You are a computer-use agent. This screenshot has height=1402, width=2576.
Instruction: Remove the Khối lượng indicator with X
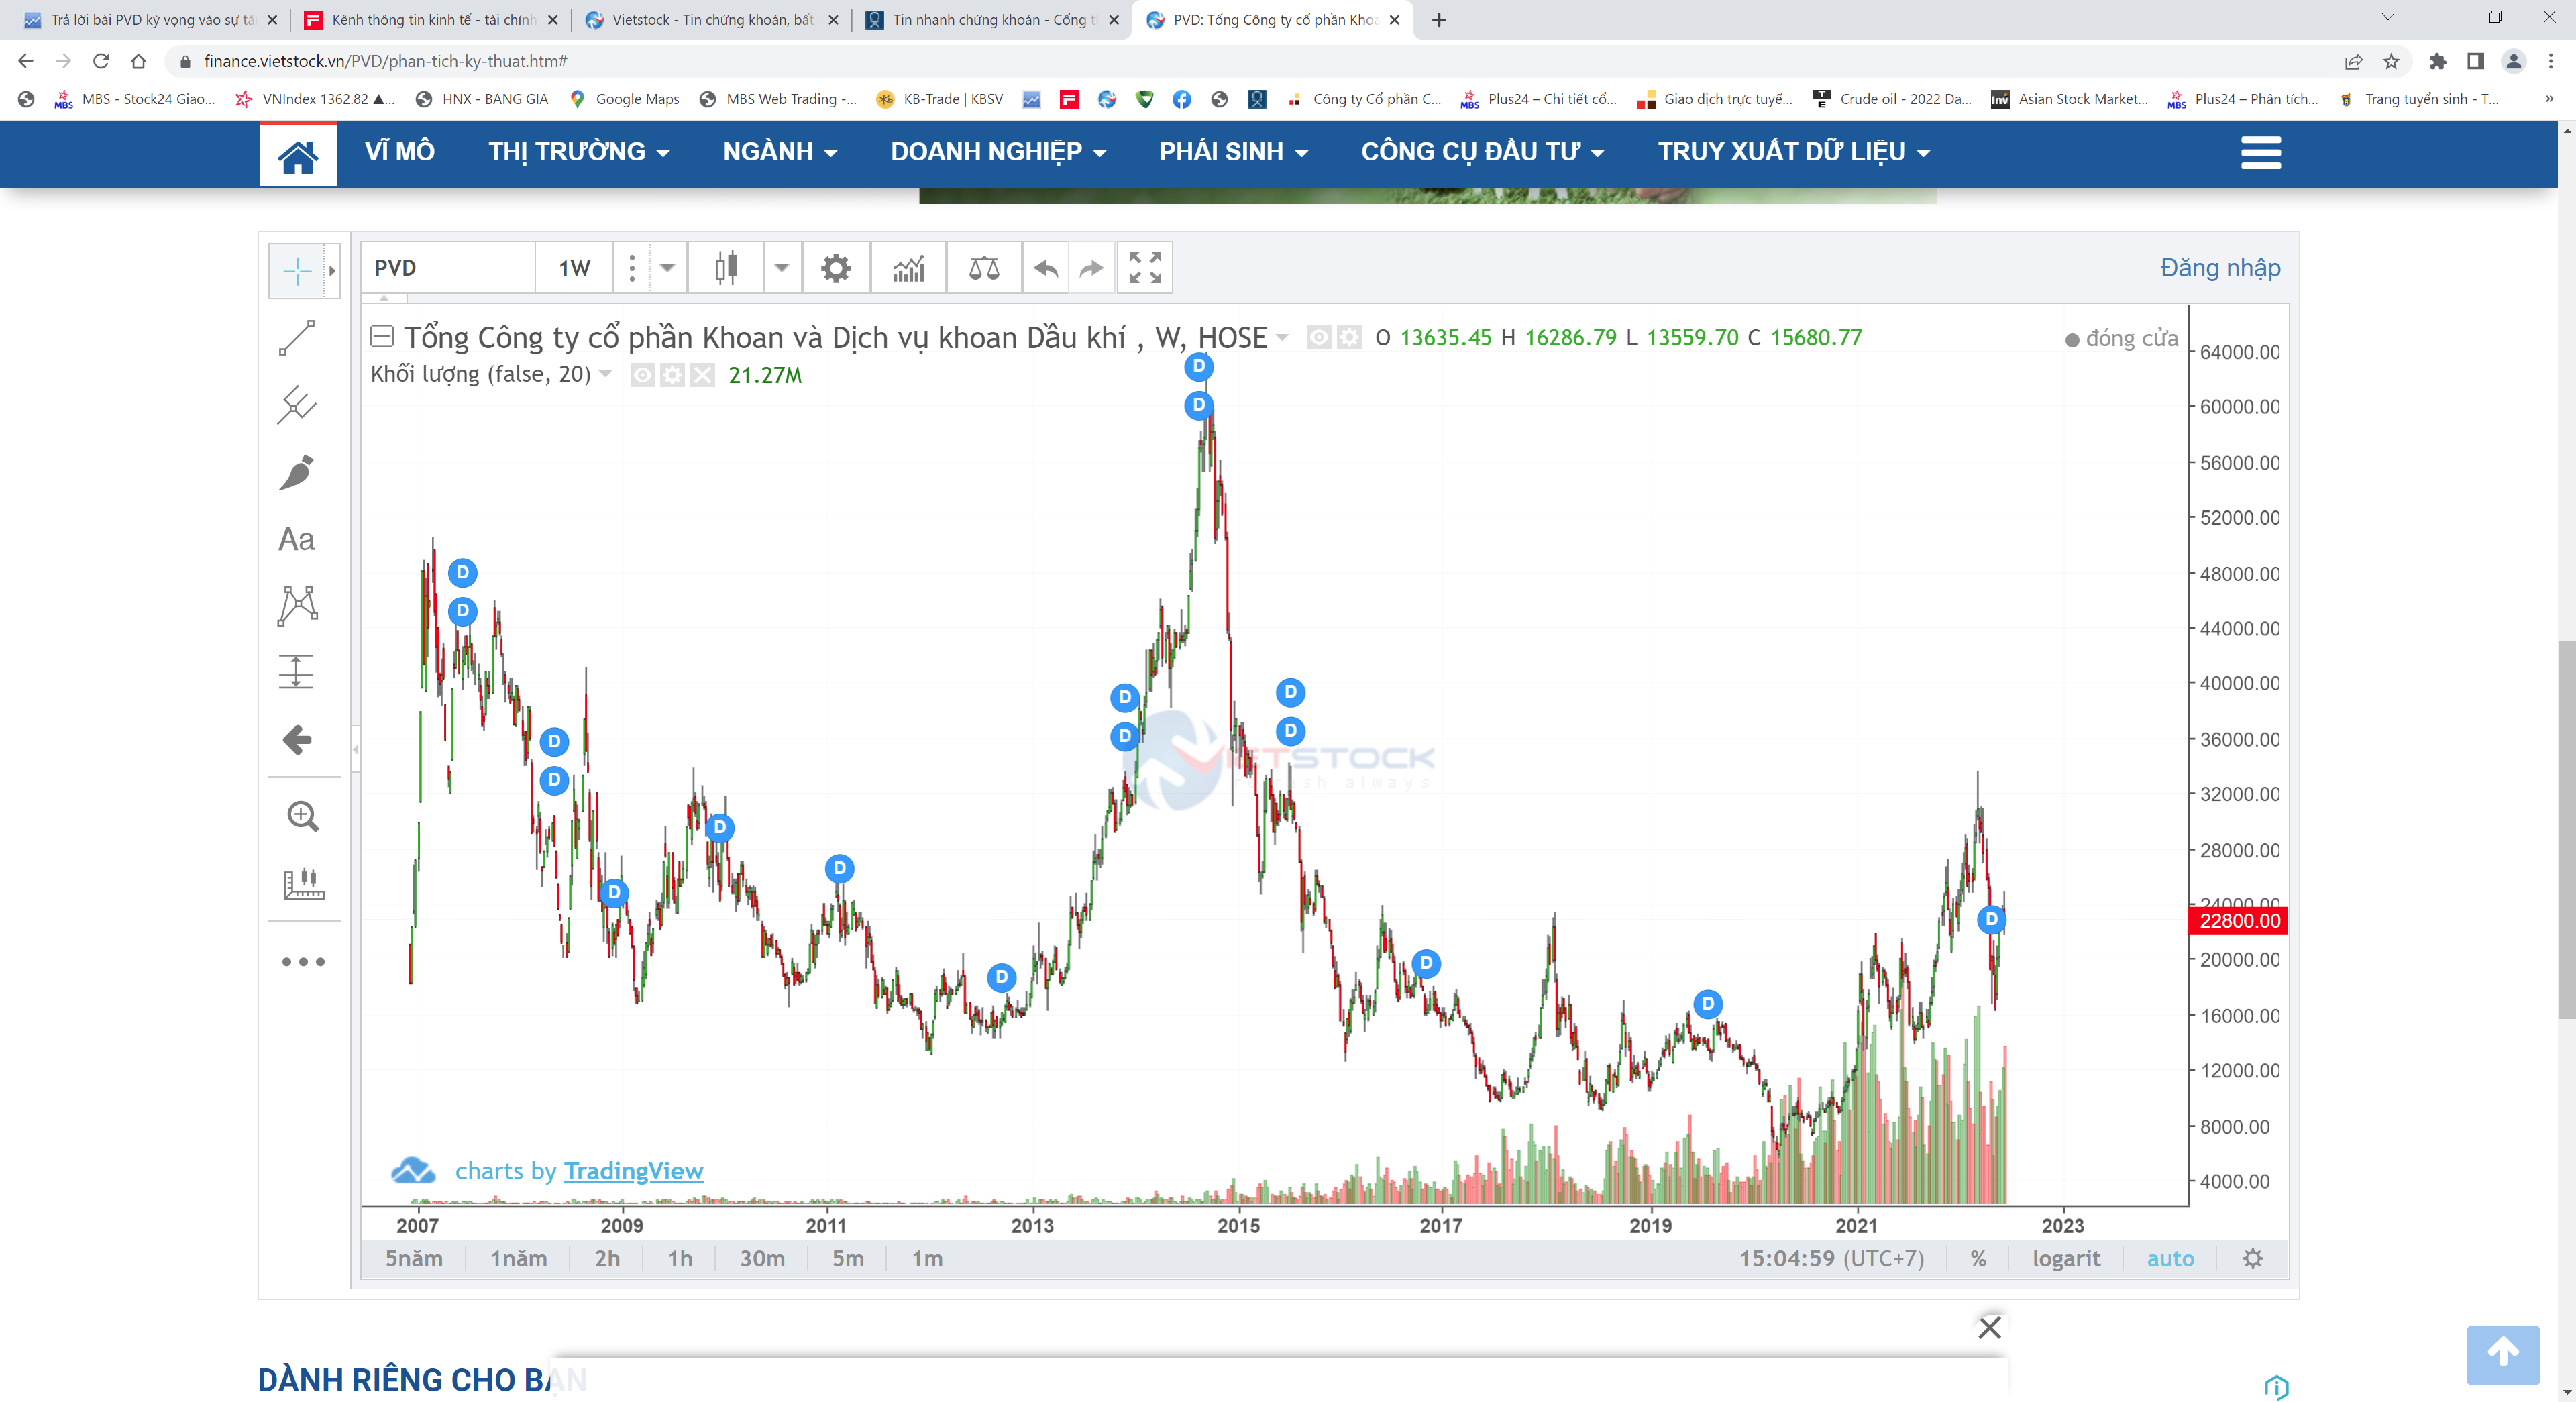[703, 375]
